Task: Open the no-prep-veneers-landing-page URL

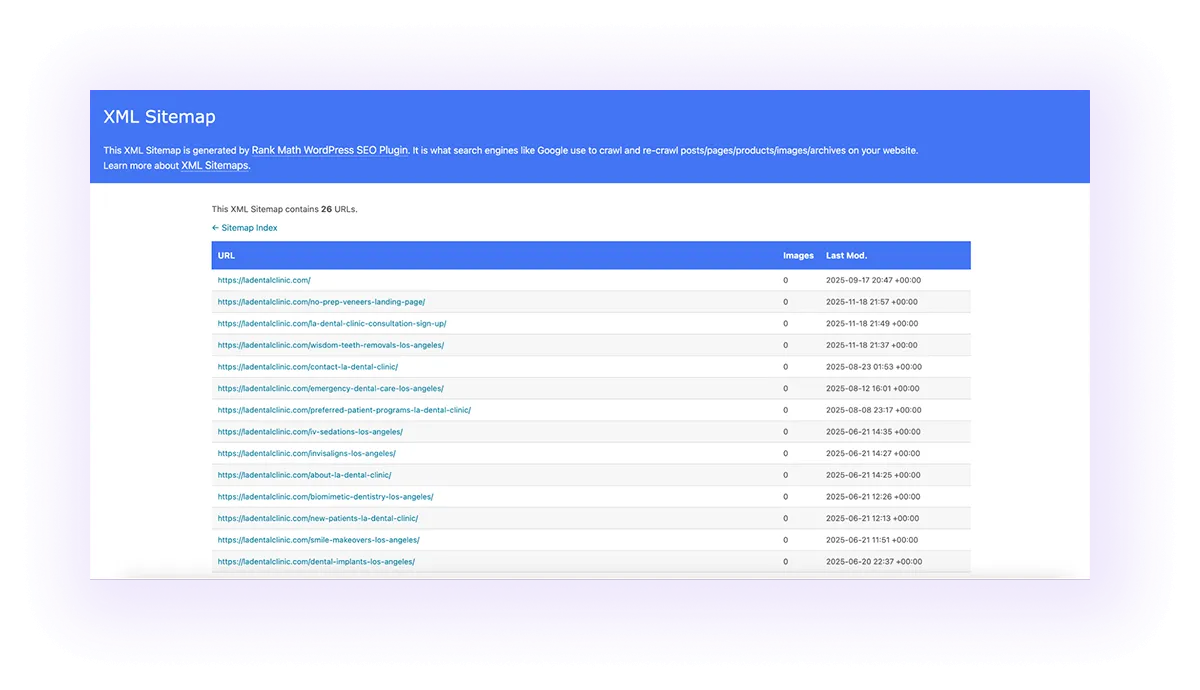Action: tap(321, 302)
